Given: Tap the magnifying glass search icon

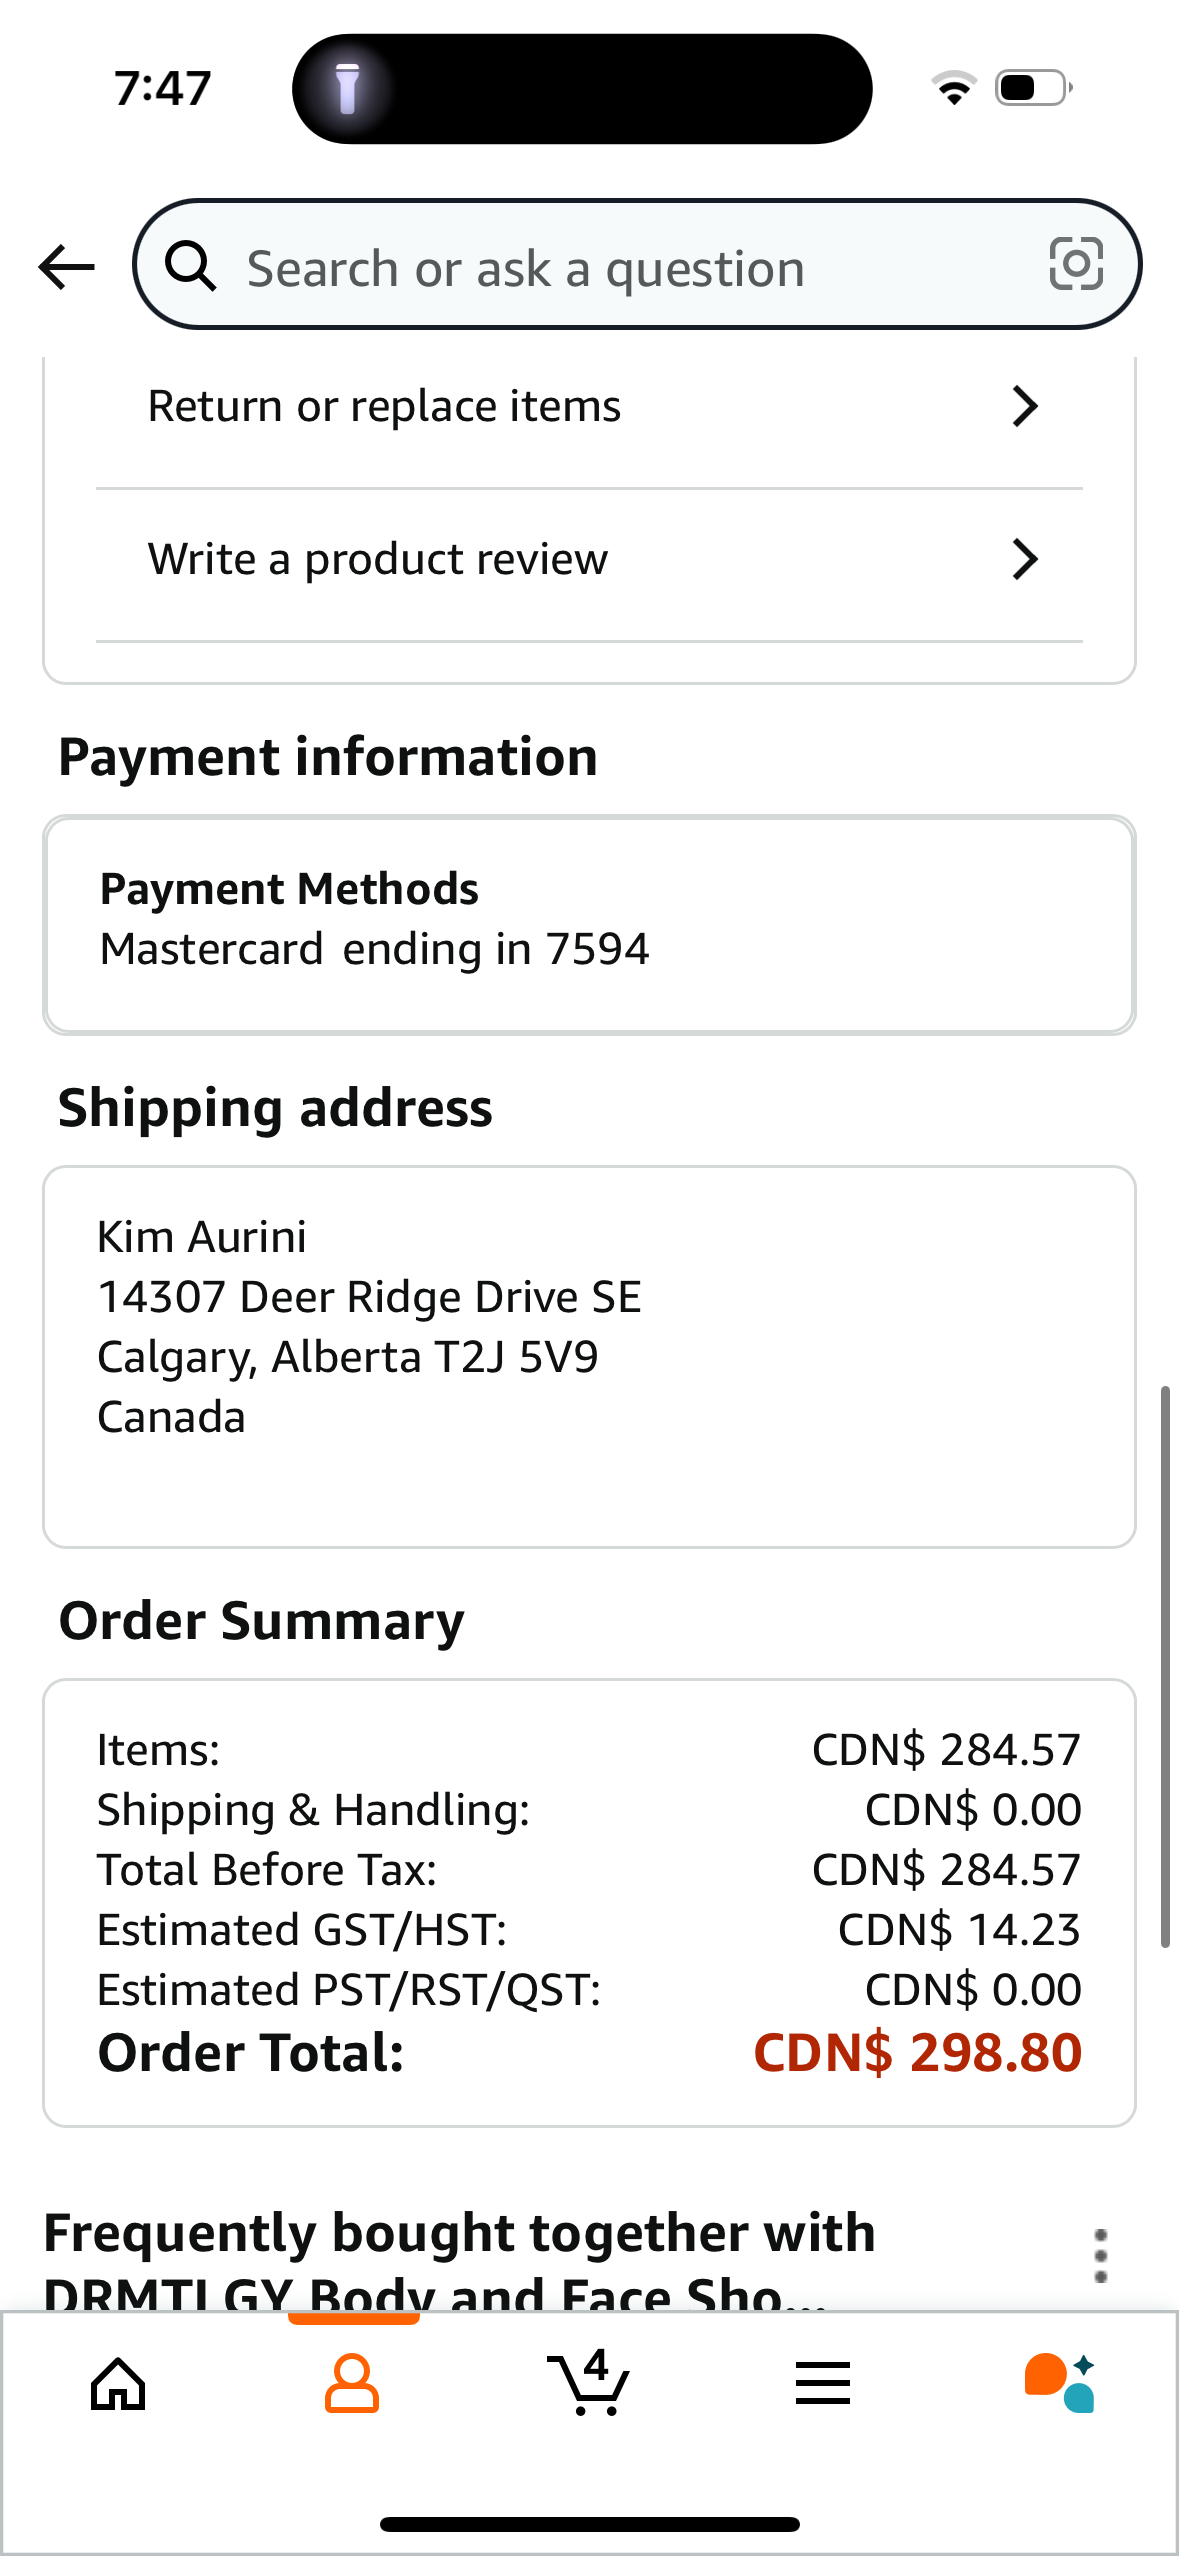Looking at the screenshot, I should click(190, 266).
